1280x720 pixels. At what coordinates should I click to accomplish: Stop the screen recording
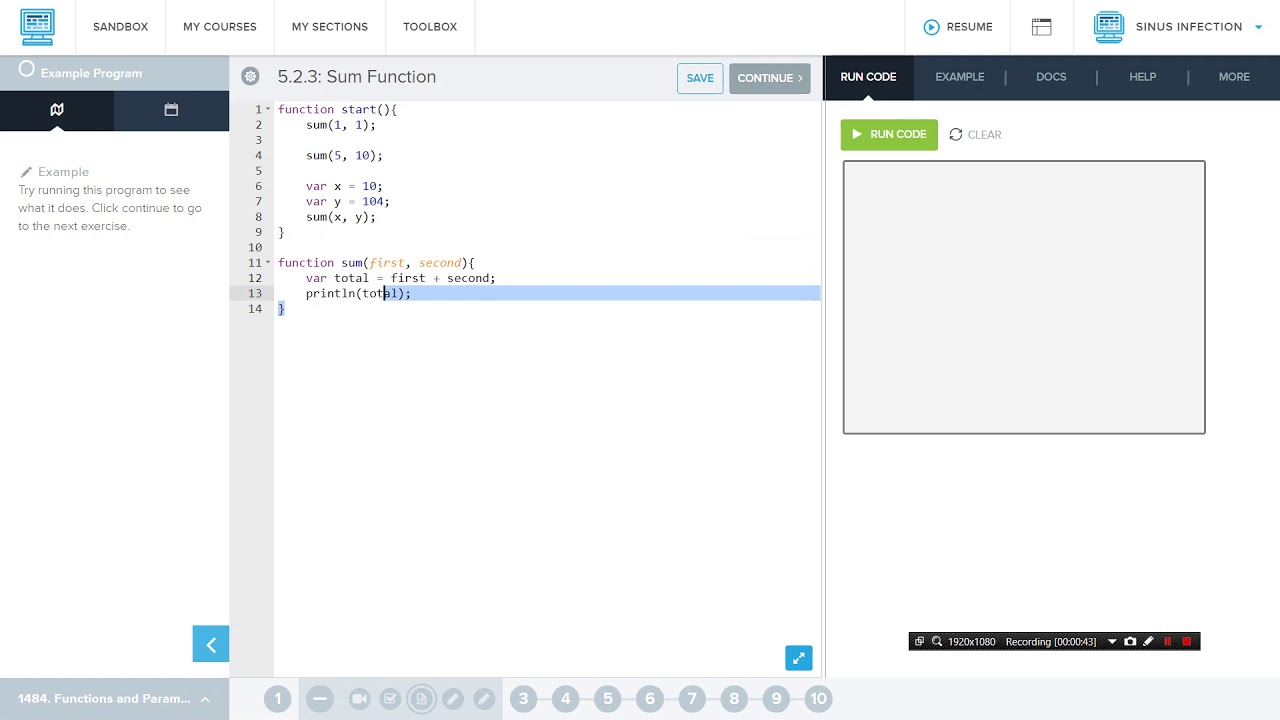pos(1187,642)
